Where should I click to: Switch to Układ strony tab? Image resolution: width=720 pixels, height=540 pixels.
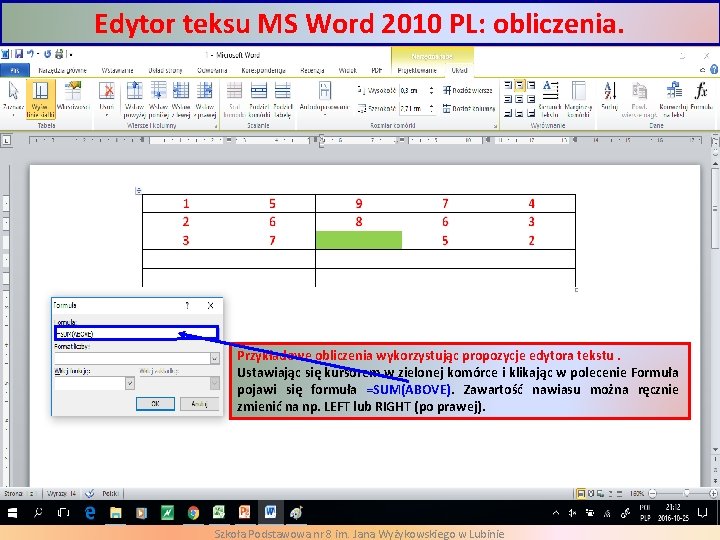pyautogui.click(x=165, y=70)
